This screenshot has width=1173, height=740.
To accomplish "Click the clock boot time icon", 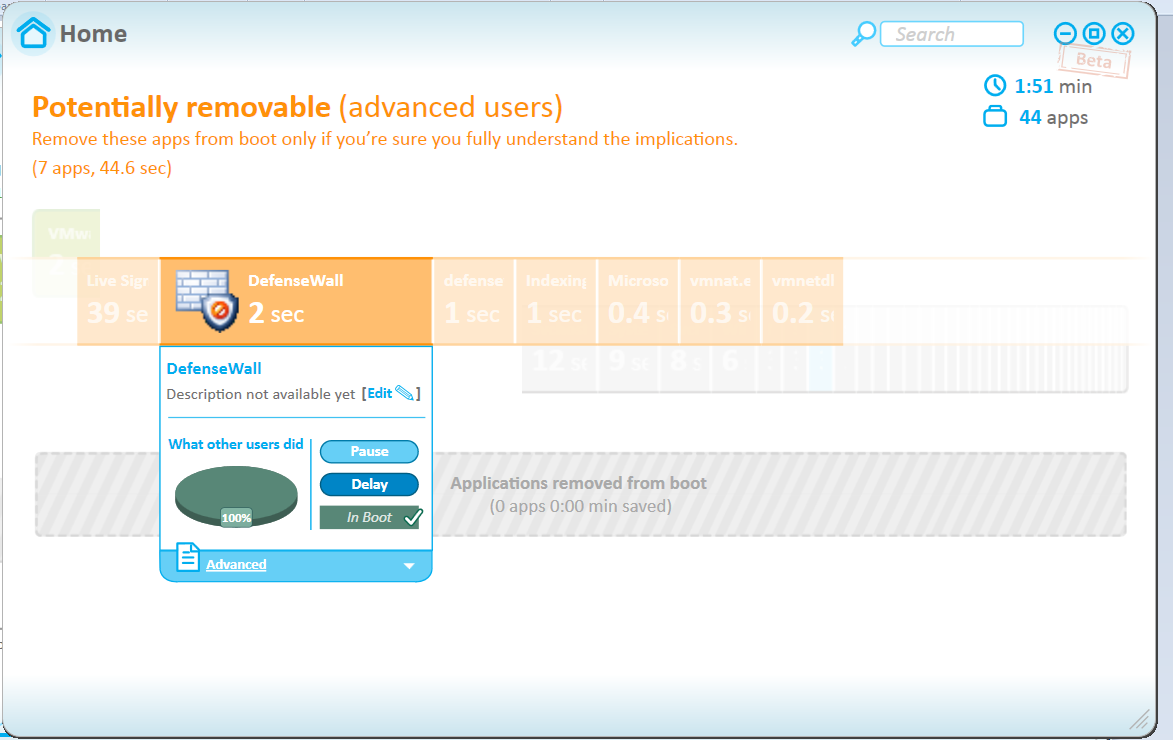I will 995,85.
